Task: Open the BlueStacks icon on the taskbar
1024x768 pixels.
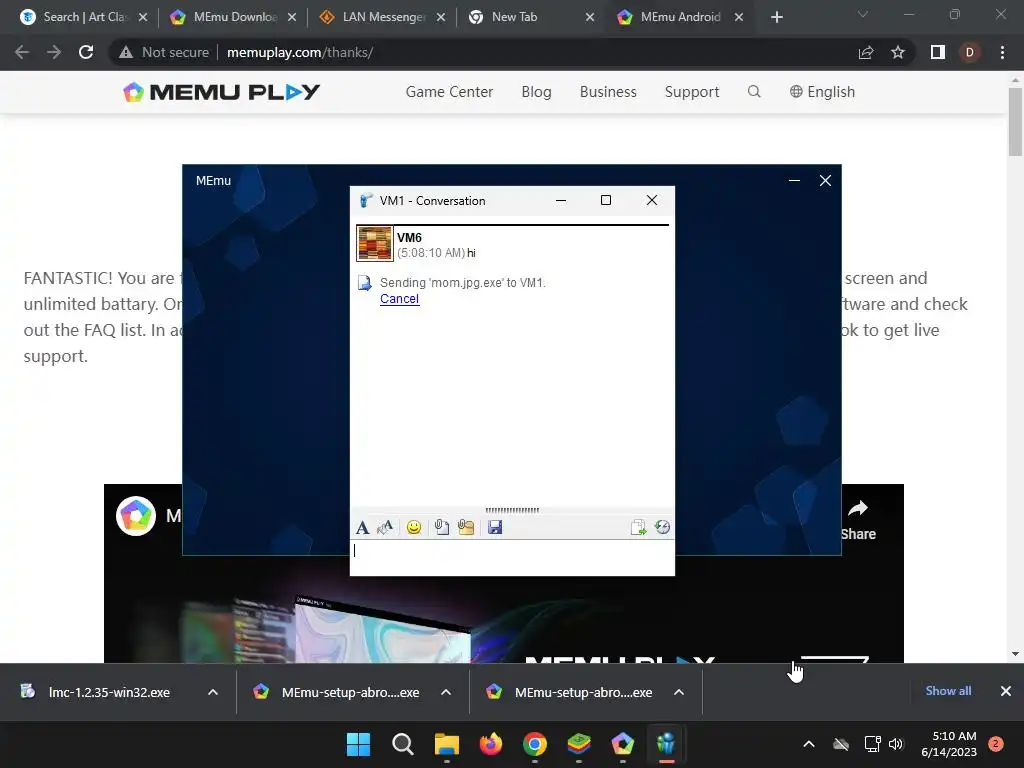Action: [x=579, y=744]
